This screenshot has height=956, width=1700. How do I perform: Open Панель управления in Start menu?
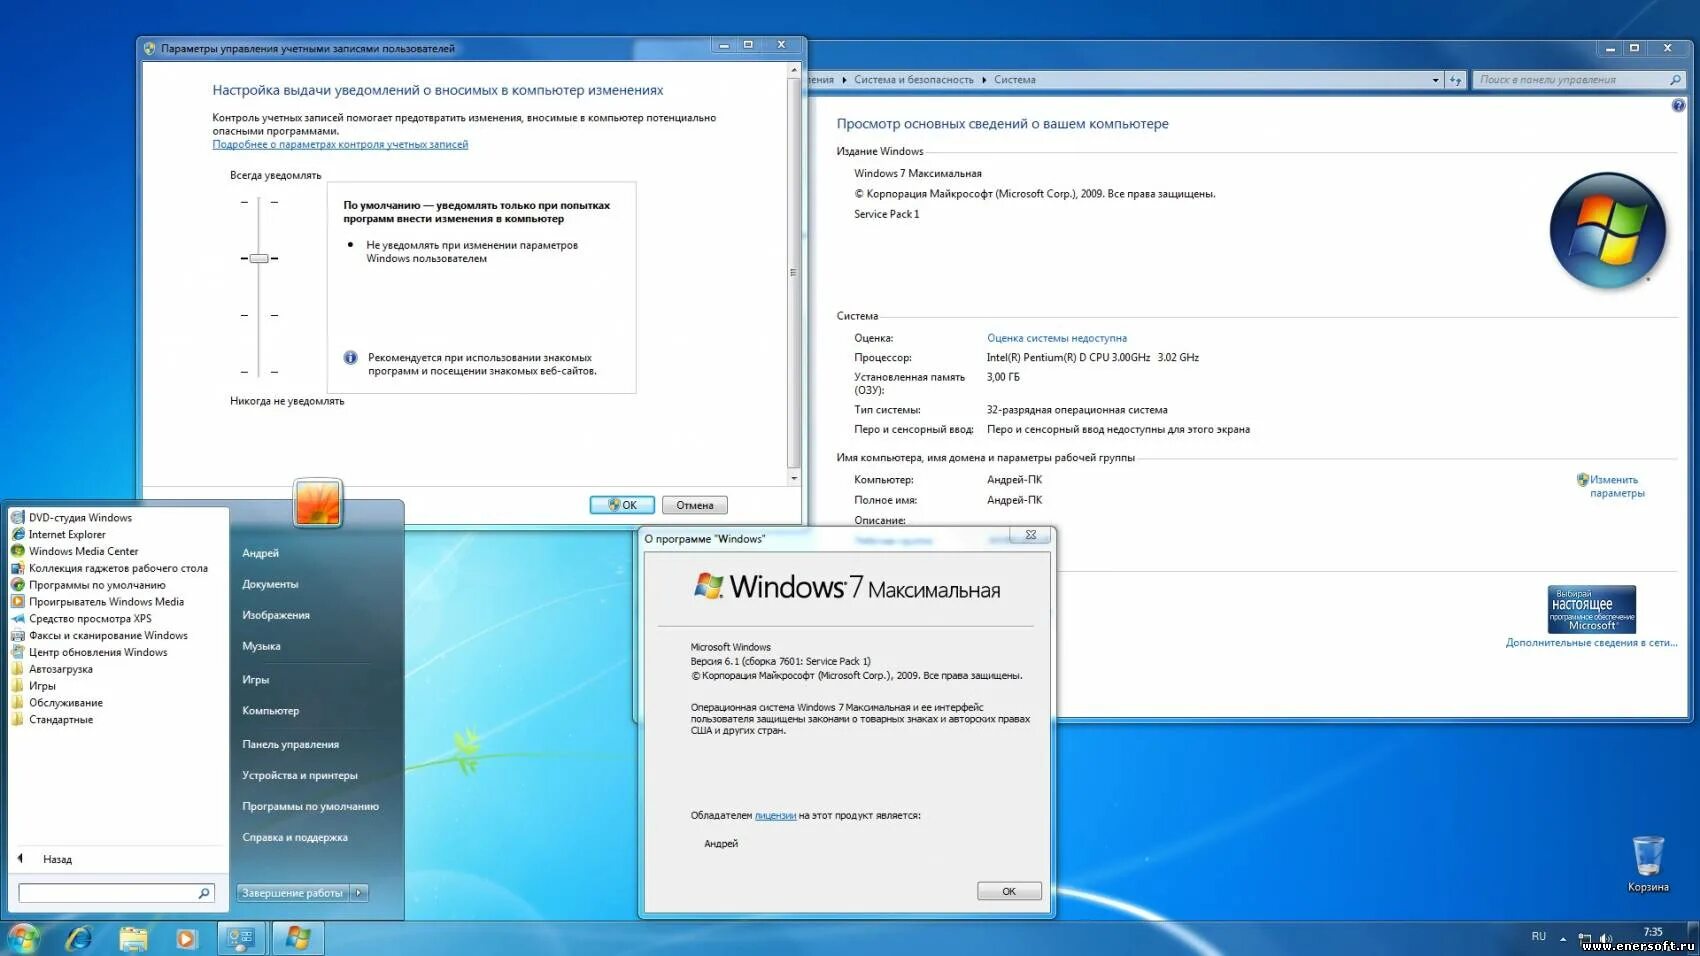[x=290, y=744]
